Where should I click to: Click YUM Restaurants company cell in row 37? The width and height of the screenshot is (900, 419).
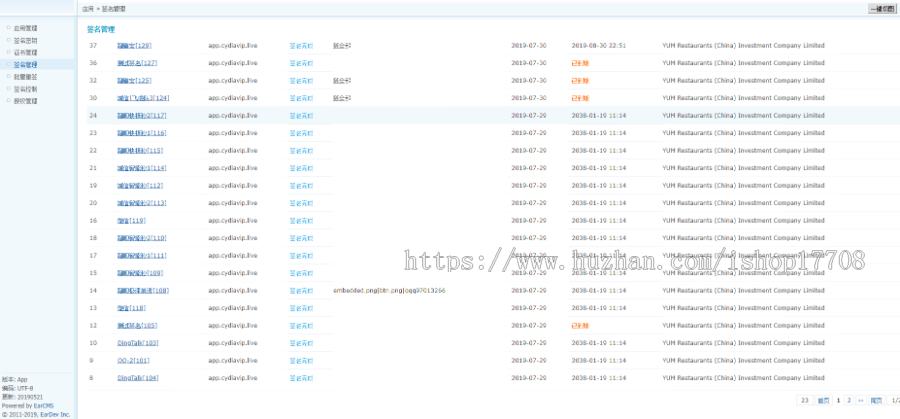[x=743, y=45]
